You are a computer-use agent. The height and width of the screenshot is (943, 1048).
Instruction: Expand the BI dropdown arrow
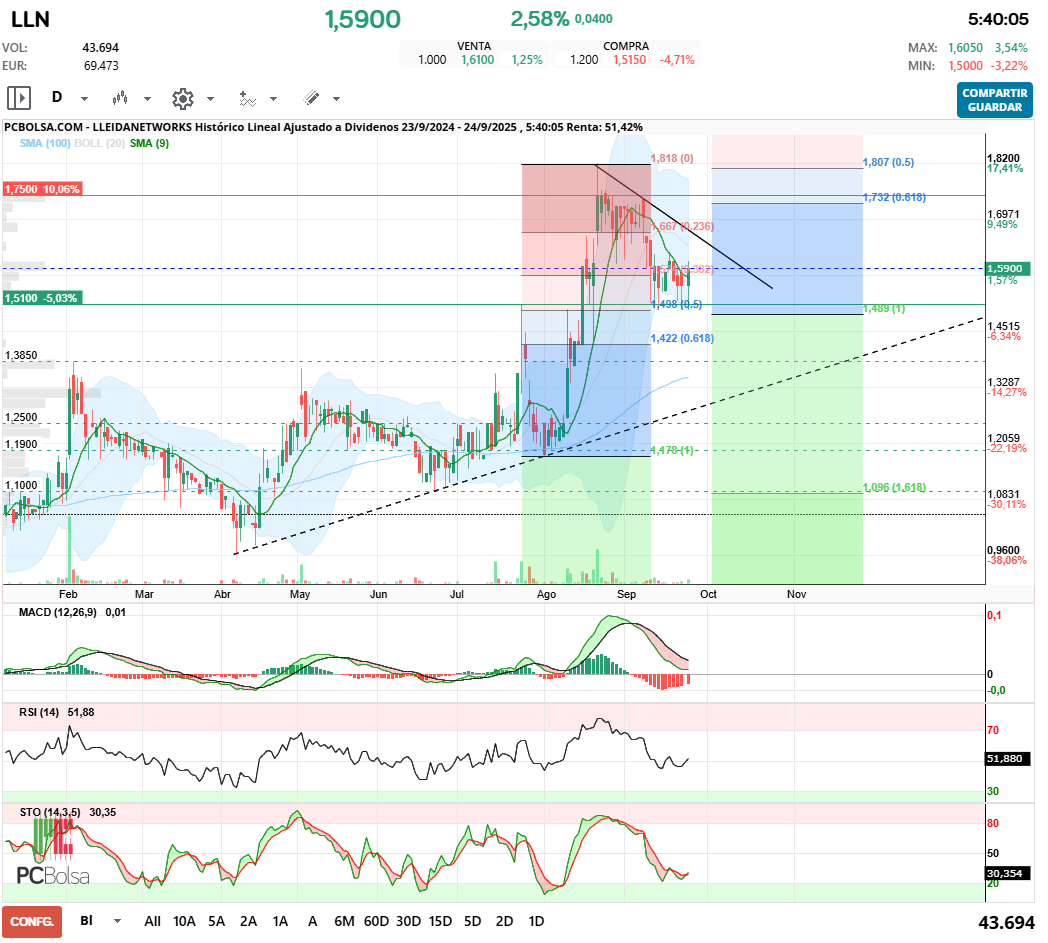point(118,921)
